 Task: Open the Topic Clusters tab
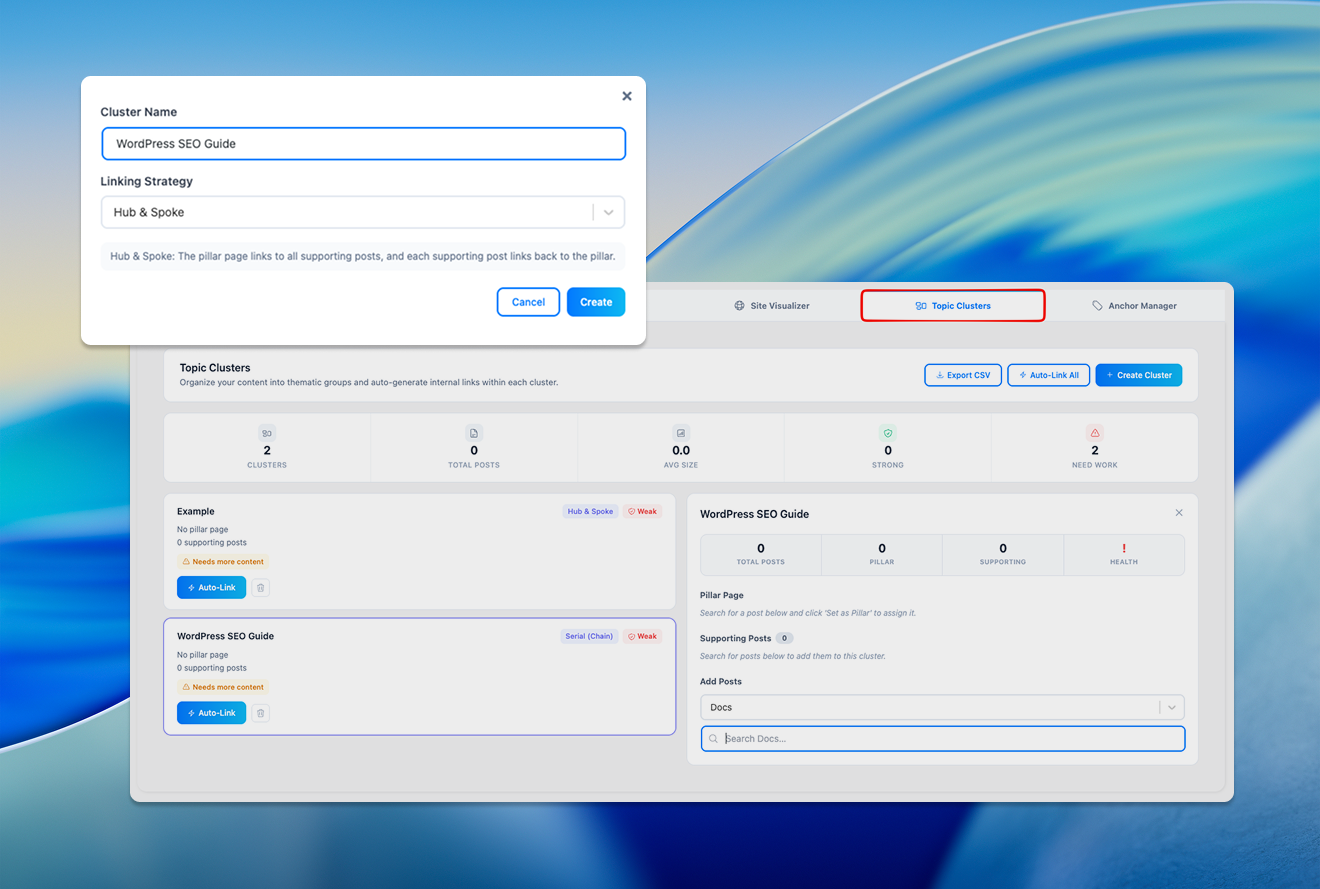[x=953, y=306]
